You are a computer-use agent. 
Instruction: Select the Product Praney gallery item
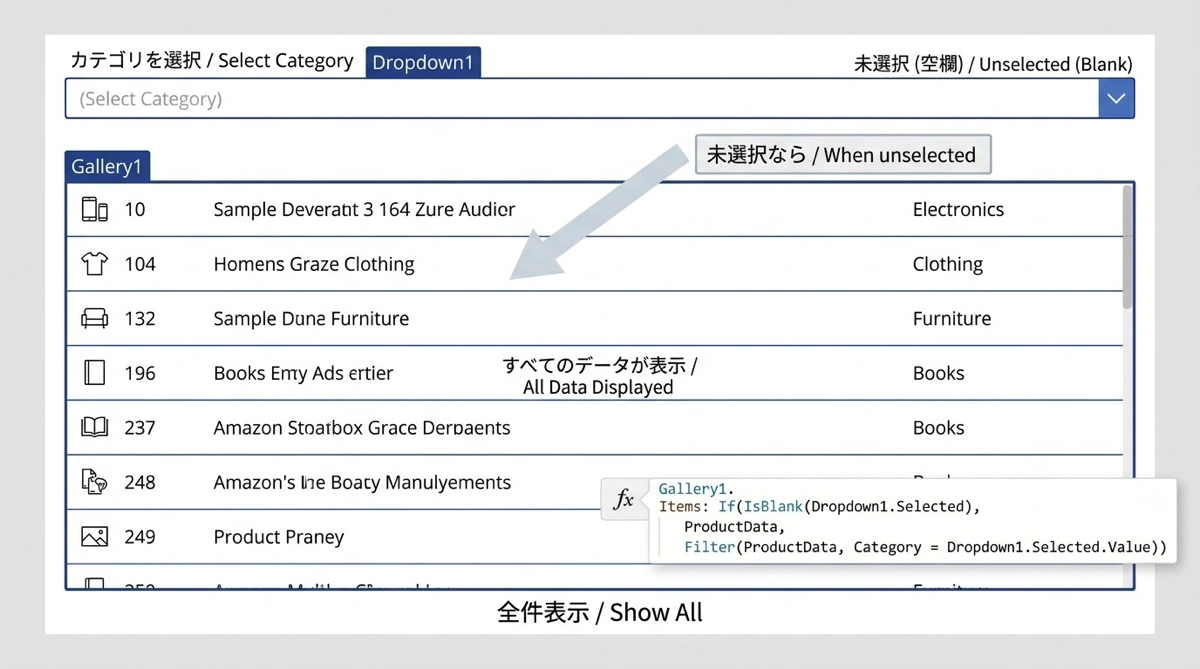(279, 537)
